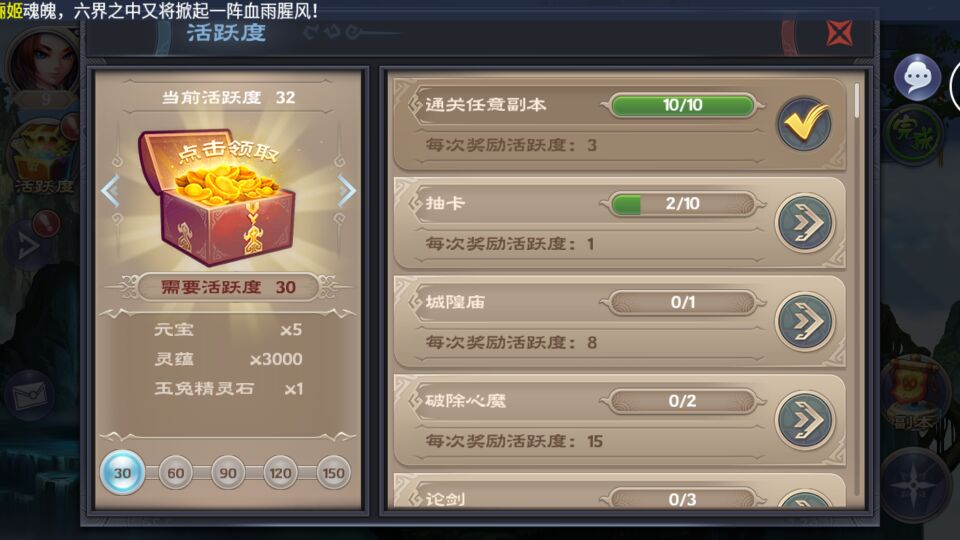Click the 抽卡 progress bar 2/10
Image resolution: width=960 pixels, height=540 pixels.
click(683, 204)
